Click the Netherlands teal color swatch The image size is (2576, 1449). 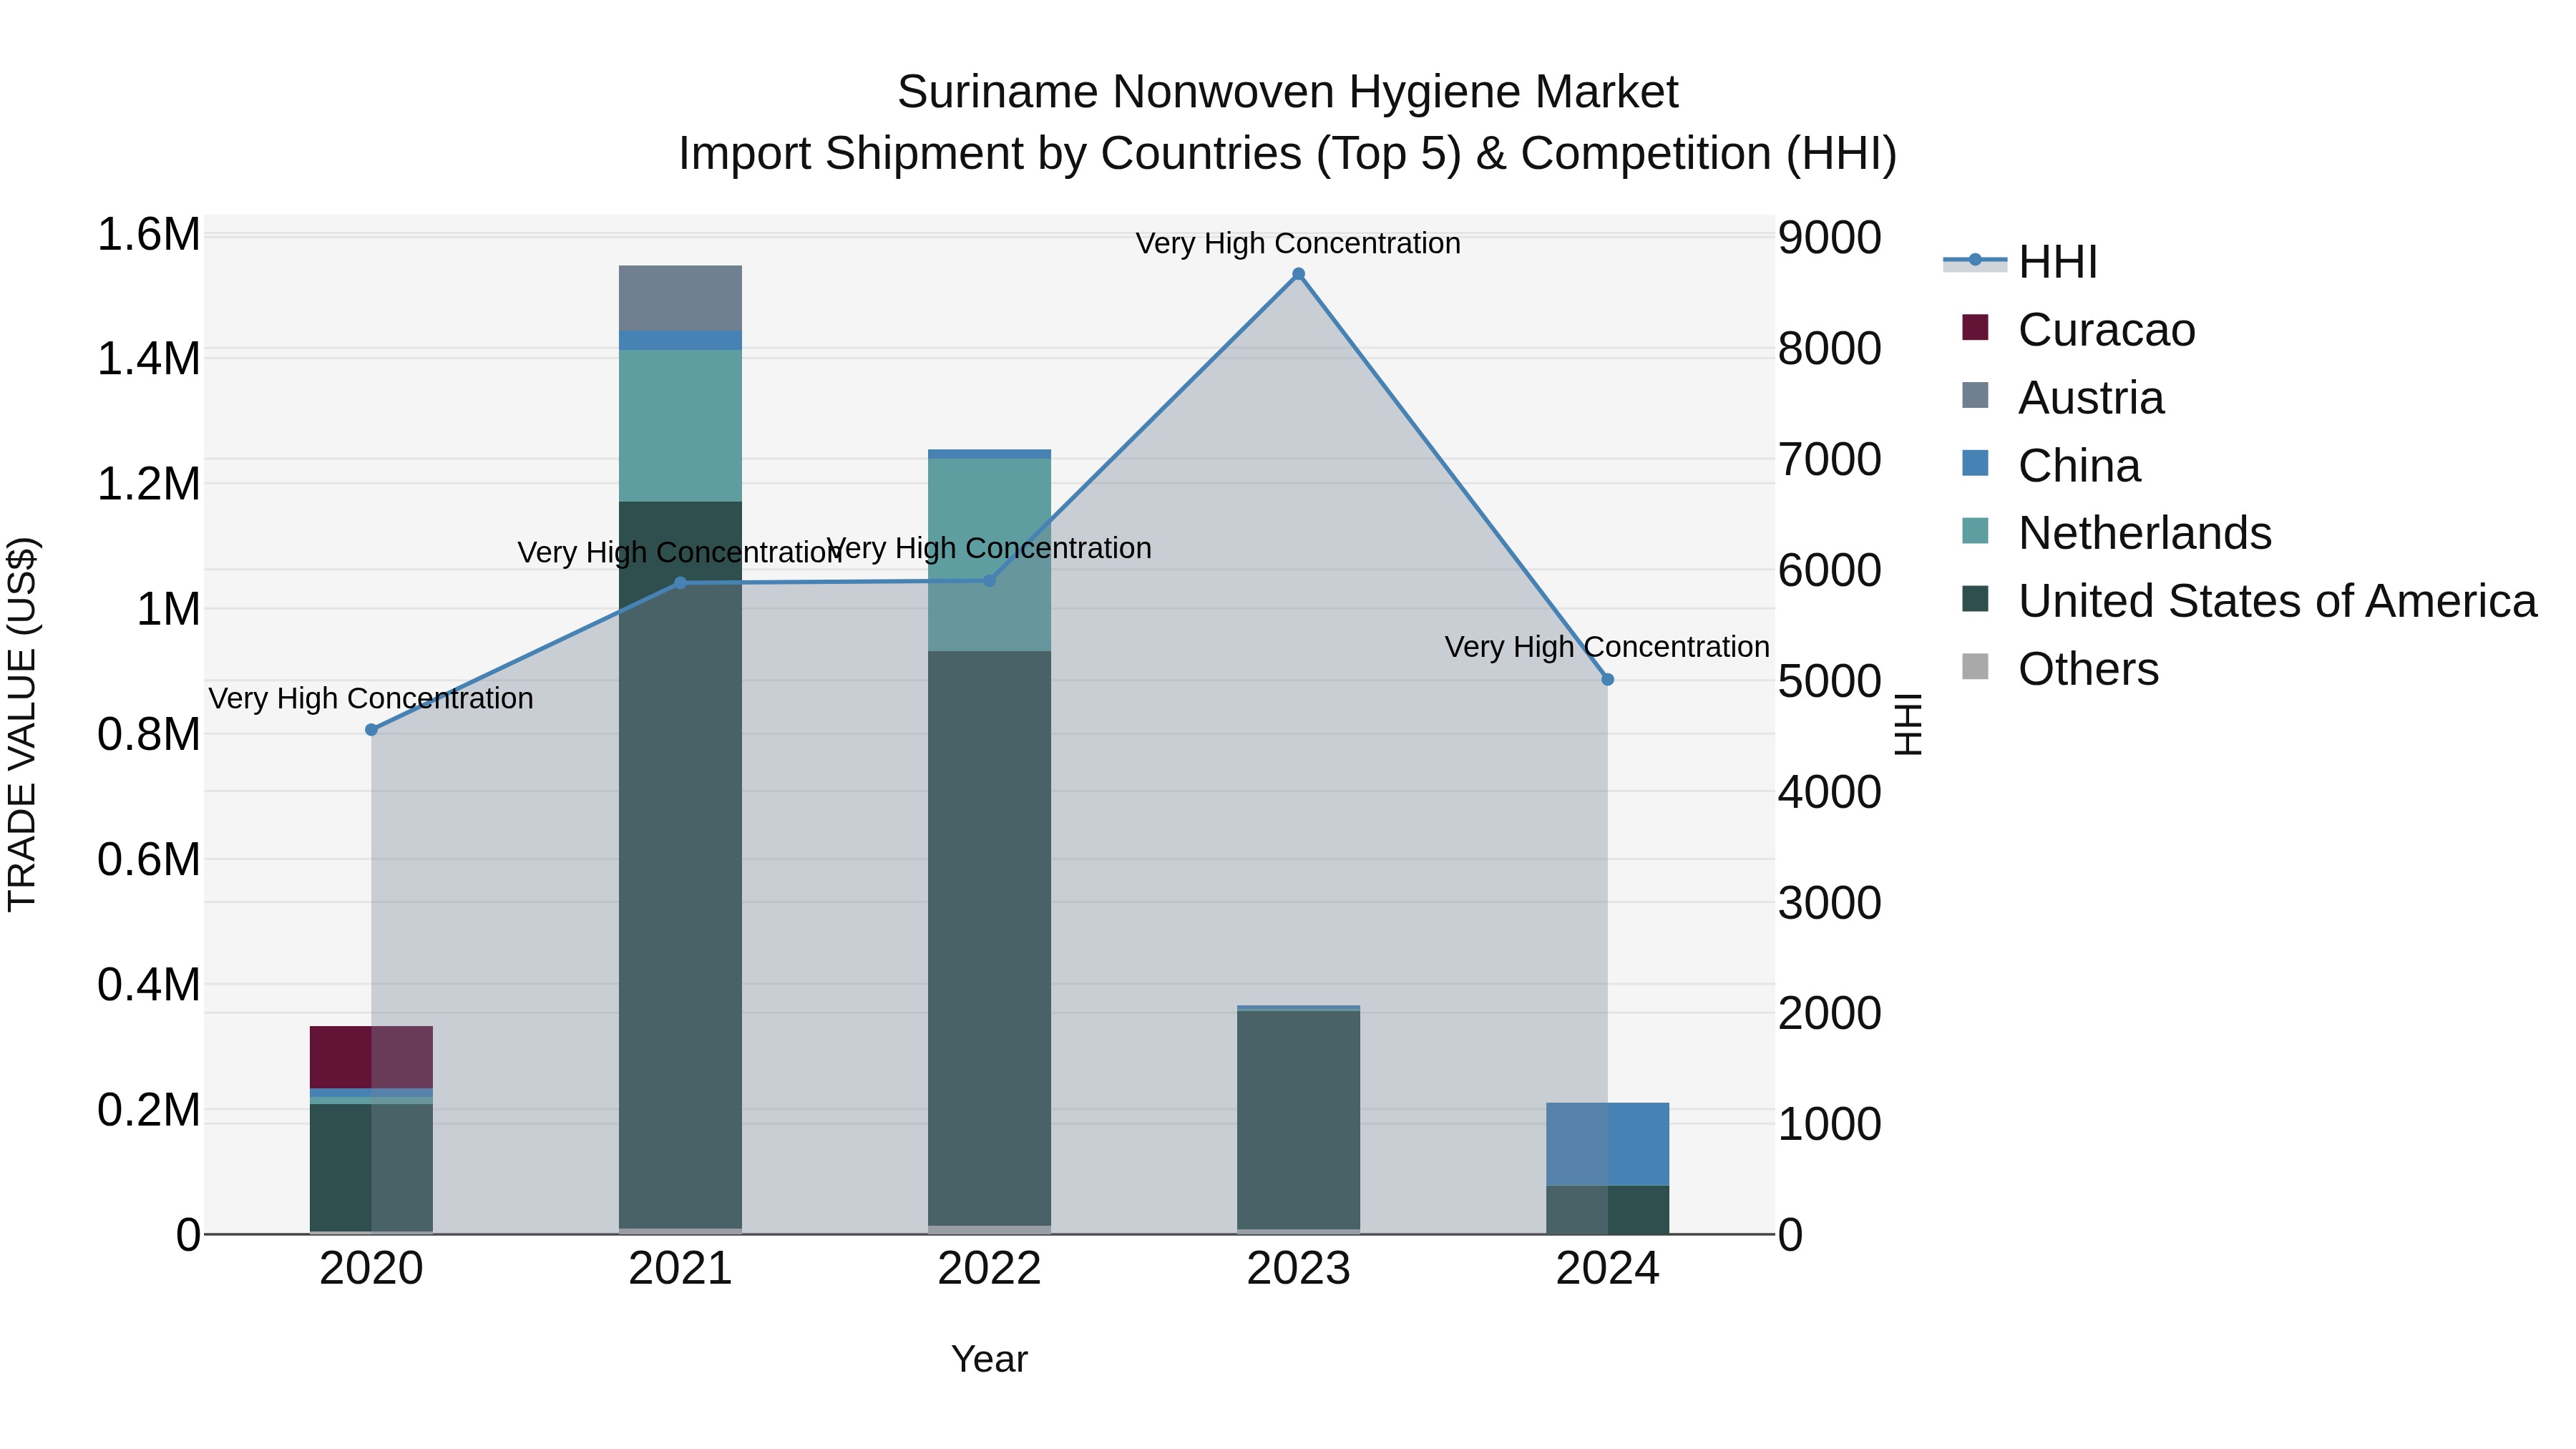1975,531
